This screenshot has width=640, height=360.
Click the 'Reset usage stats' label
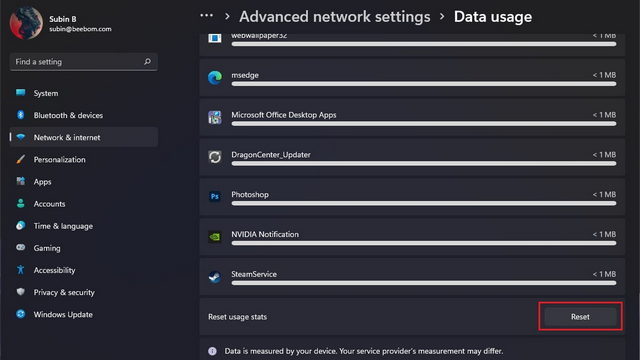238,317
